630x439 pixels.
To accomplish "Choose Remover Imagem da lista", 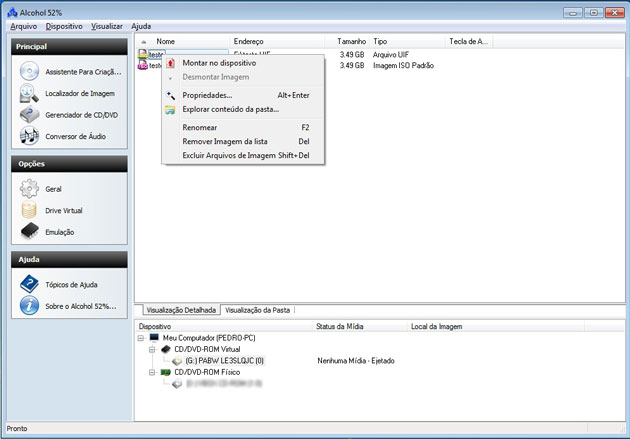I will (x=243, y=141).
